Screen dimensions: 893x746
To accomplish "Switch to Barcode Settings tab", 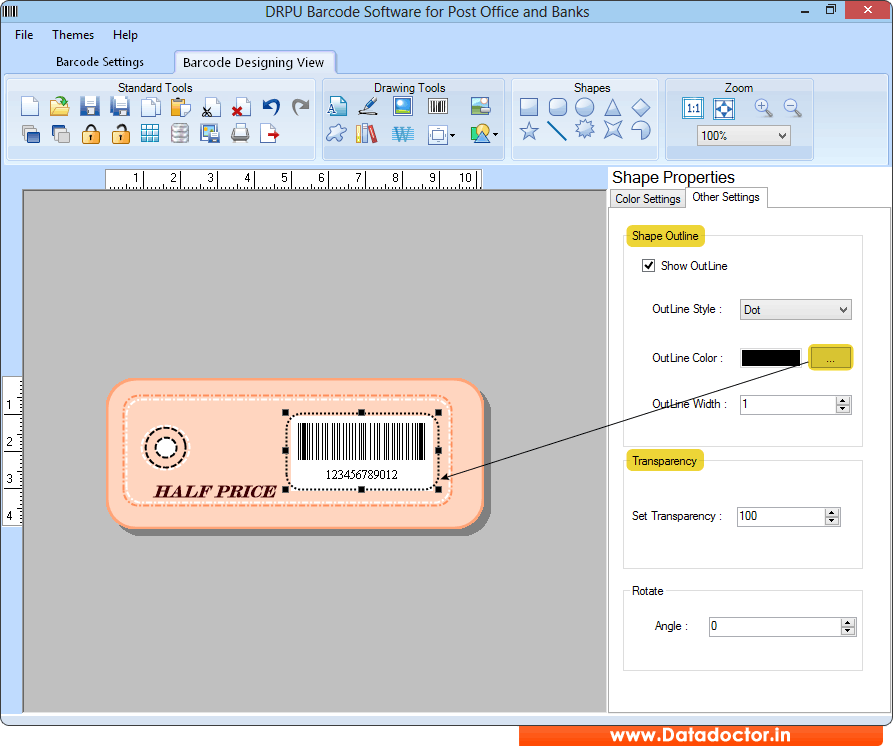I will click(x=100, y=62).
